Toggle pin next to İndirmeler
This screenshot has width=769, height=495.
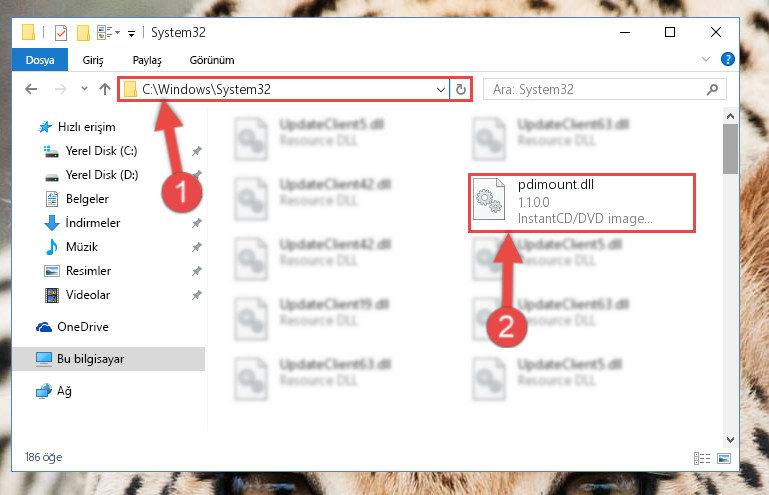pos(197,223)
